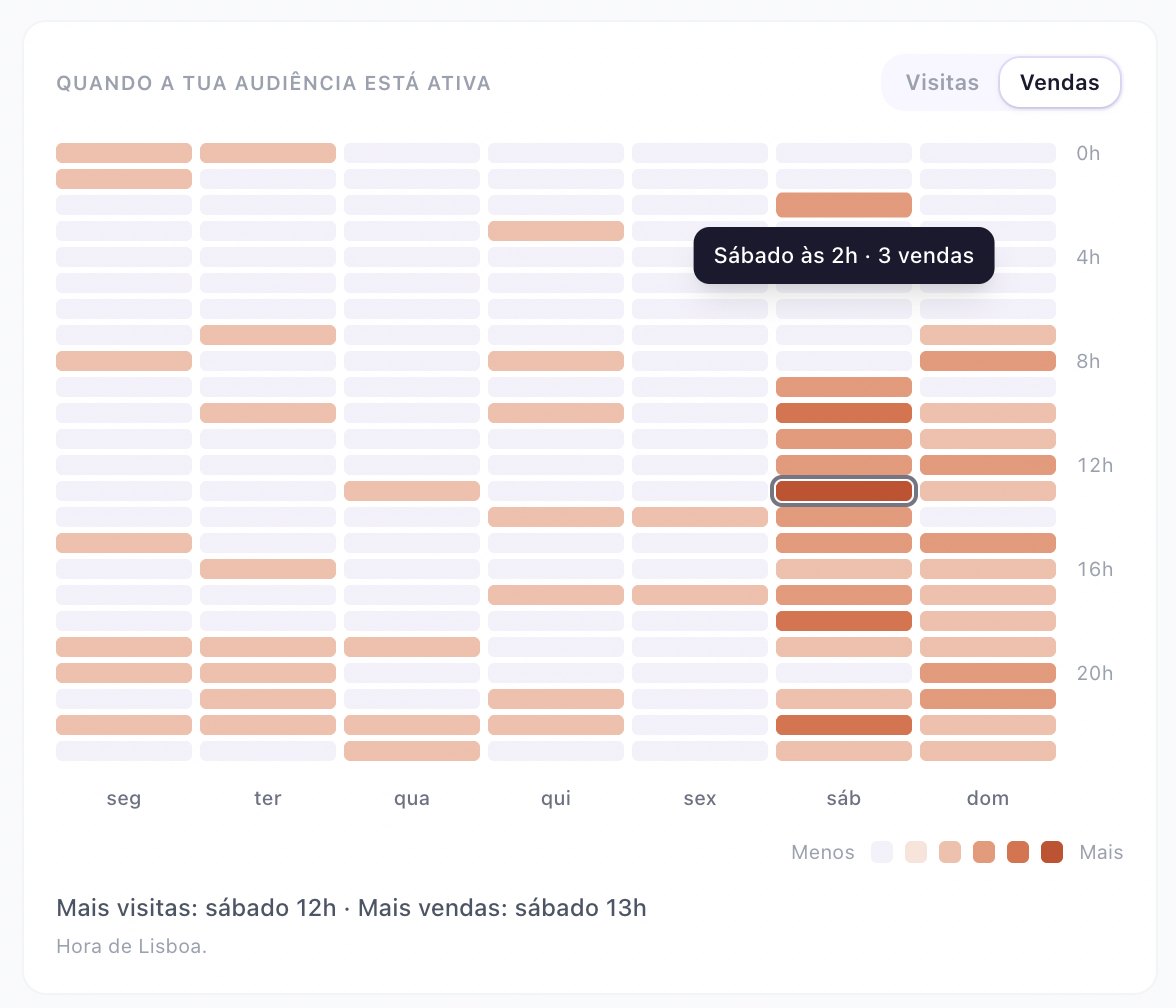Select the domingo 8h heatmap cell
The width and height of the screenshot is (1176, 1008).
click(x=988, y=361)
